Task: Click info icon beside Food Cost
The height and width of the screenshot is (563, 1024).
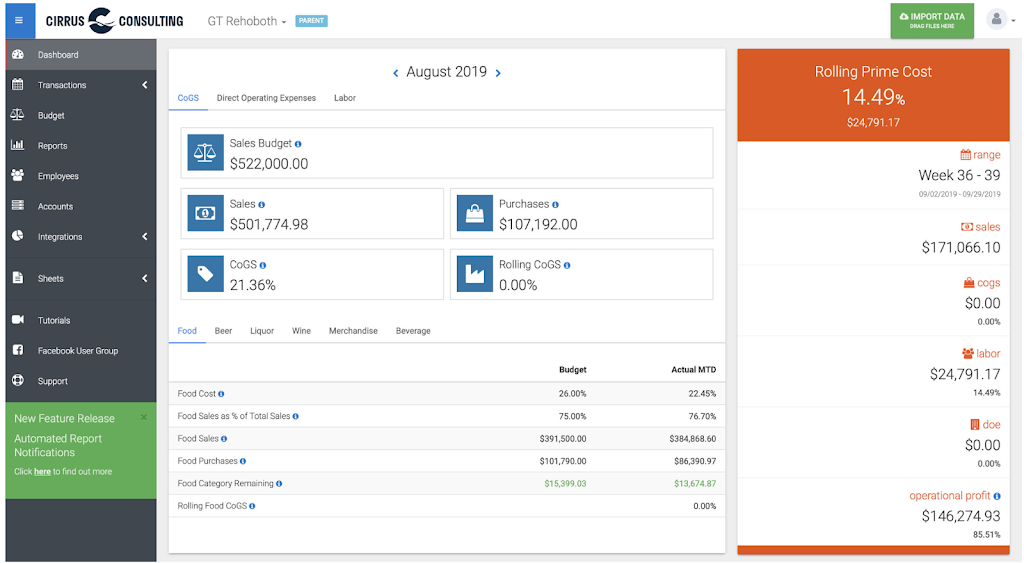Action: tap(221, 394)
